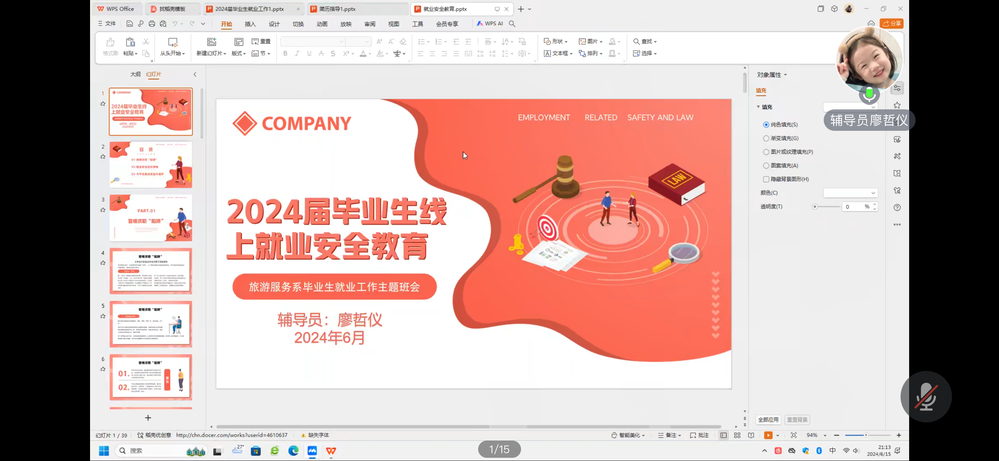Open the 颜色 (color) dropdown
The width and height of the screenshot is (999, 461).
click(850, 193)
